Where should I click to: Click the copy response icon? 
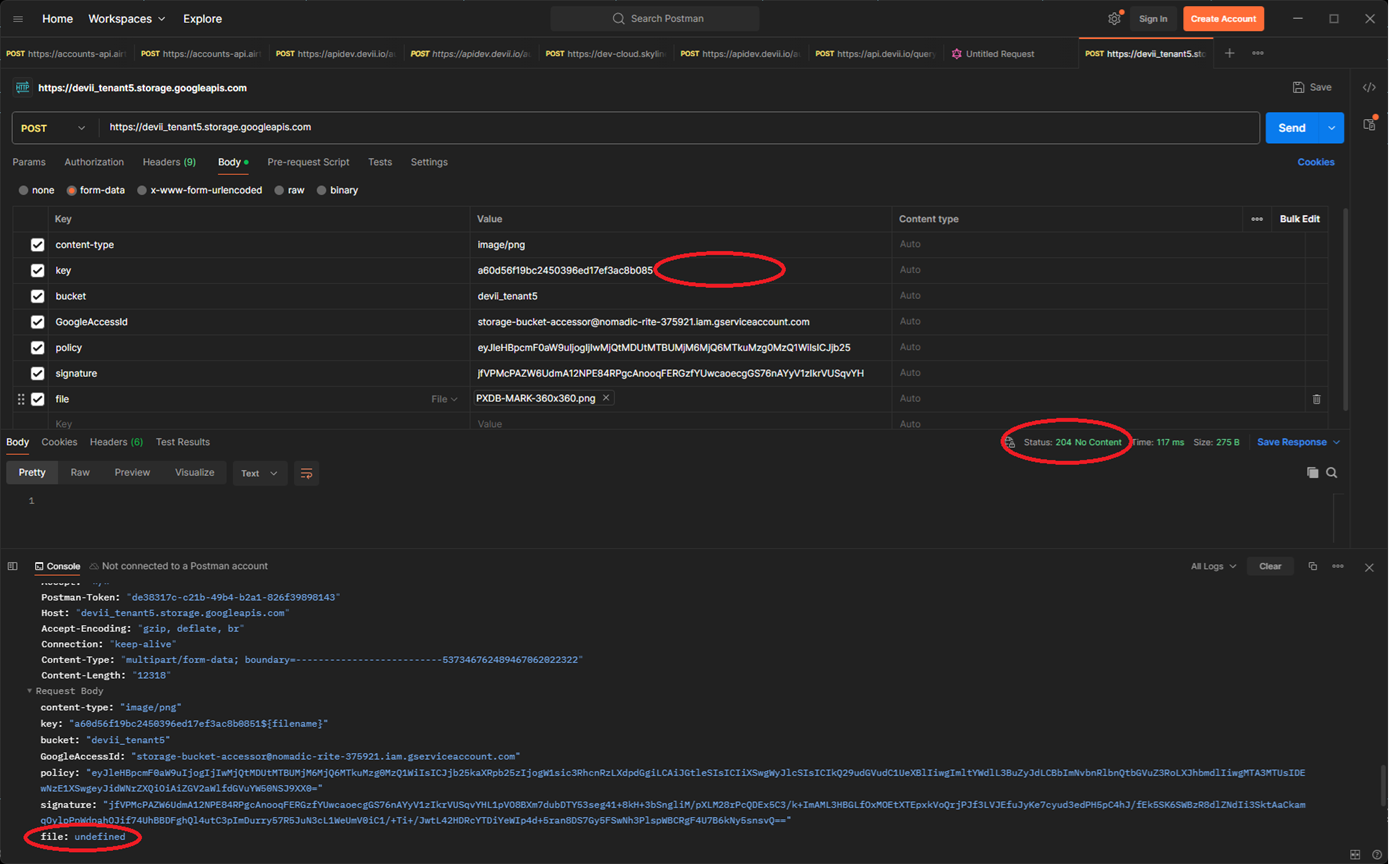pos(1313,472)
